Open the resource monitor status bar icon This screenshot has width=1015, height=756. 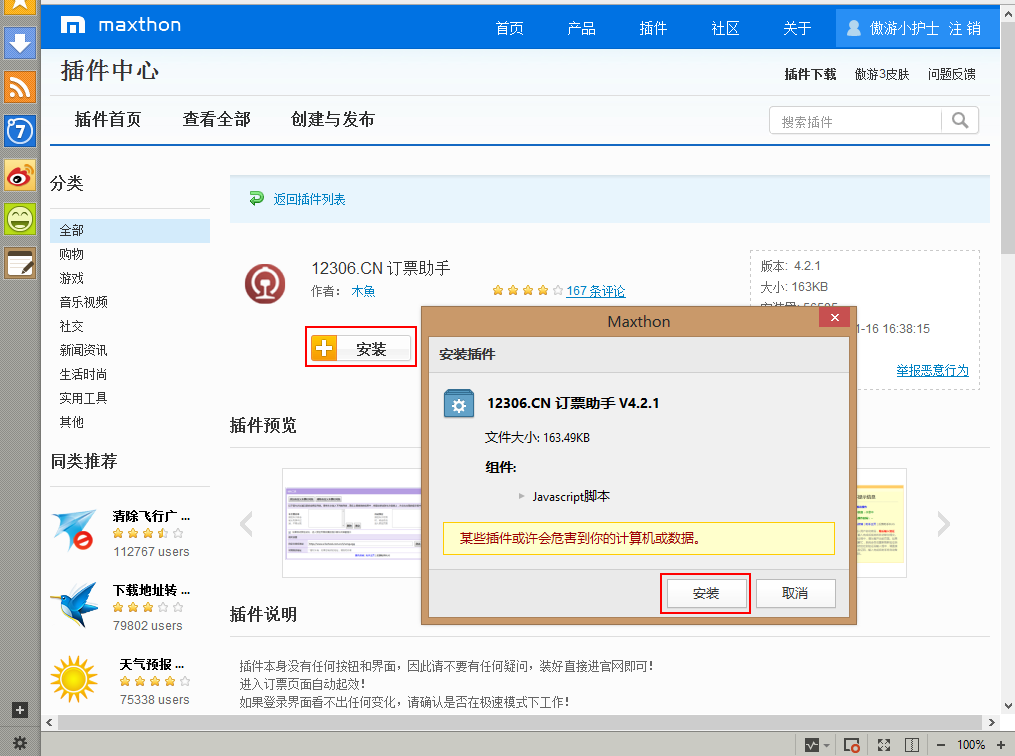pyautogui.click(x=812, y=745)
